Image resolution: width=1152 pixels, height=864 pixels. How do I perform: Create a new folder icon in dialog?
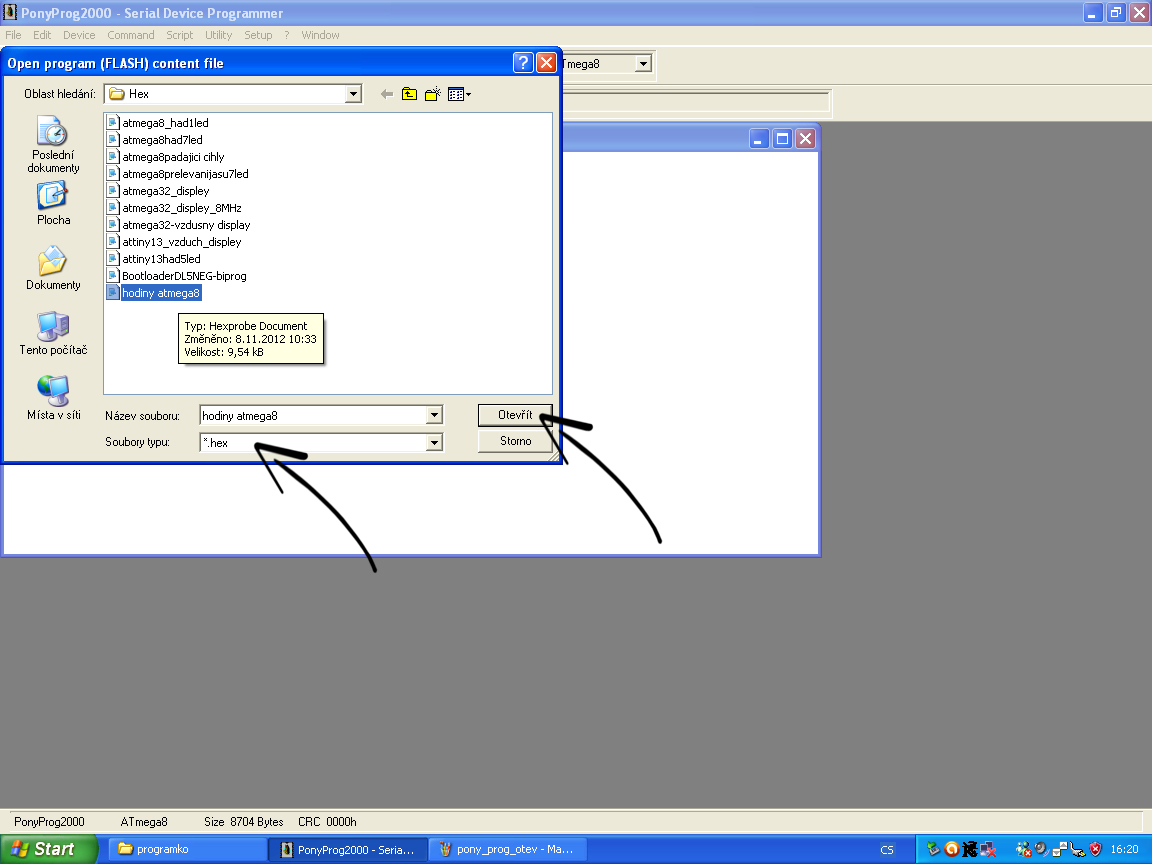[433, 94]
